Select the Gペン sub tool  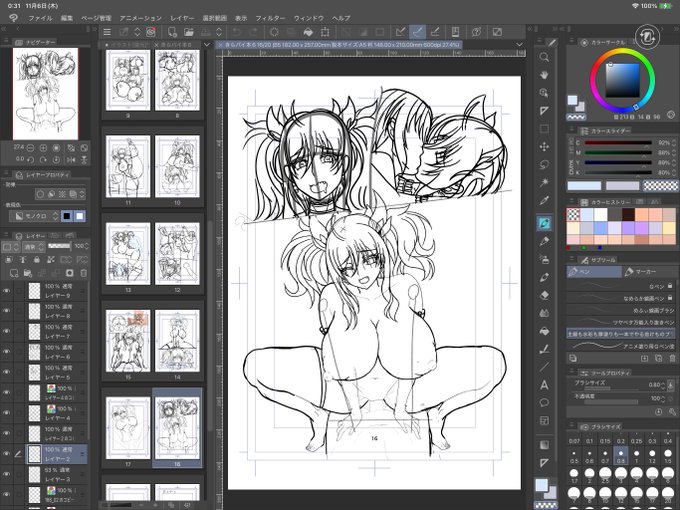click(x=621, y=287)
